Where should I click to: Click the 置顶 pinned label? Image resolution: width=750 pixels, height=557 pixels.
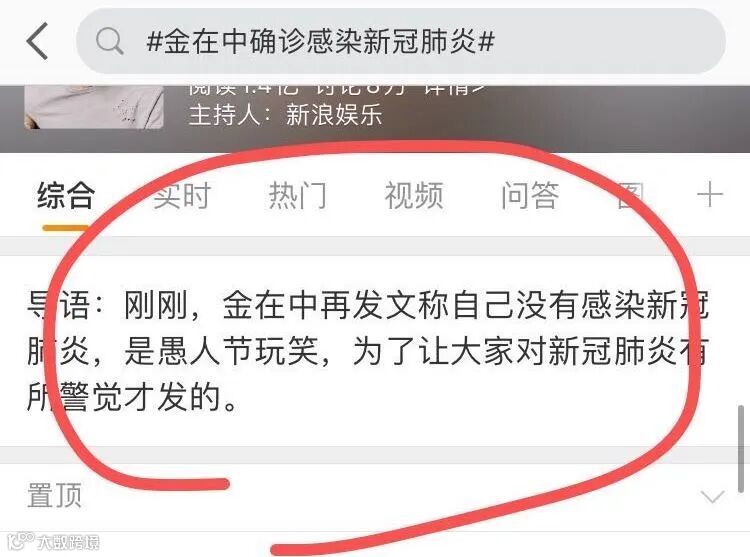tap(55, 495)
